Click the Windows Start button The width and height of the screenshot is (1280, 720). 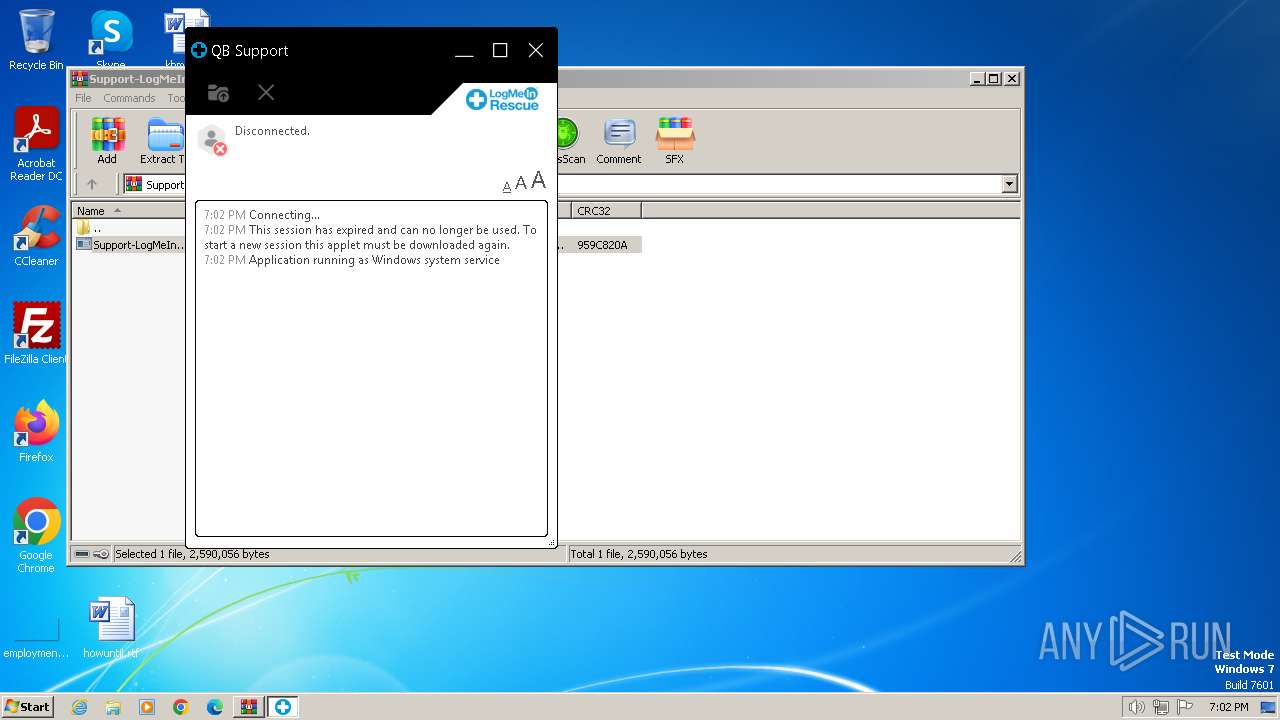(27, 706)
